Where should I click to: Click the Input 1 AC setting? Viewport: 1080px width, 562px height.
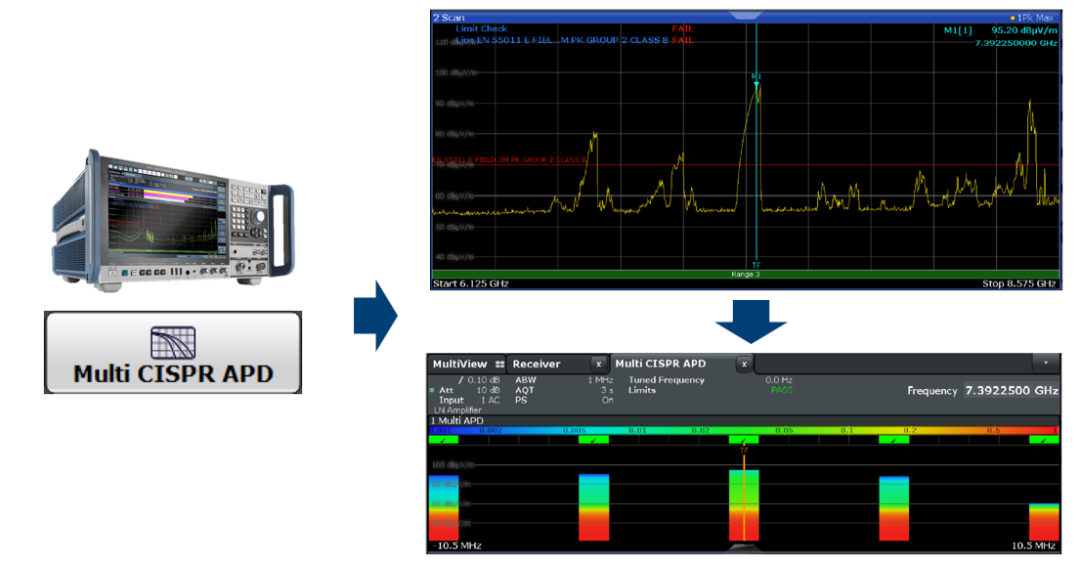click(x=469, y=400)
